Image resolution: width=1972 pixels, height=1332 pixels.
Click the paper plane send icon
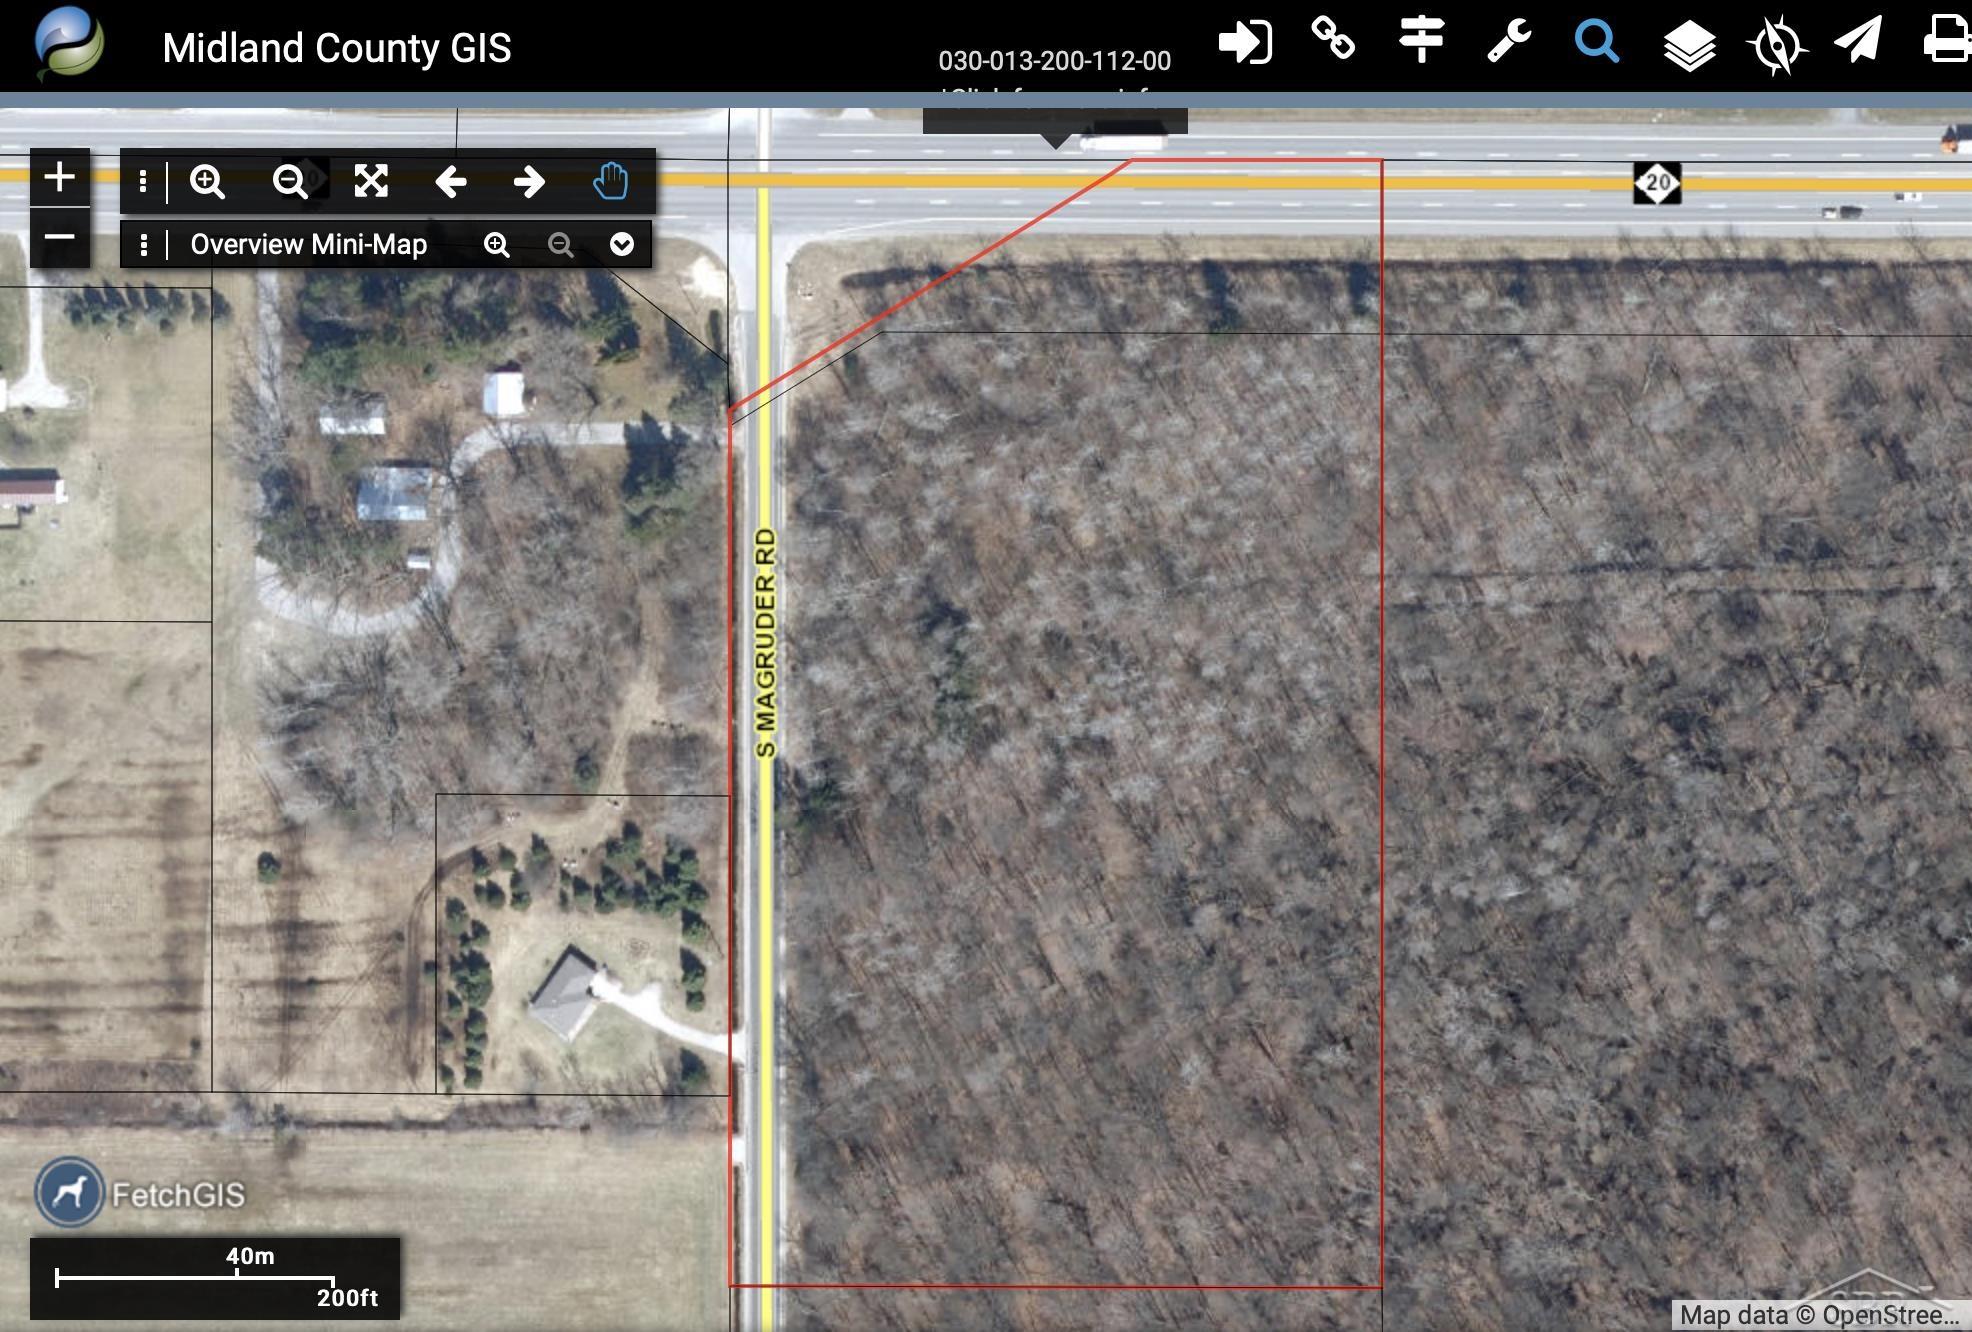1858,40
